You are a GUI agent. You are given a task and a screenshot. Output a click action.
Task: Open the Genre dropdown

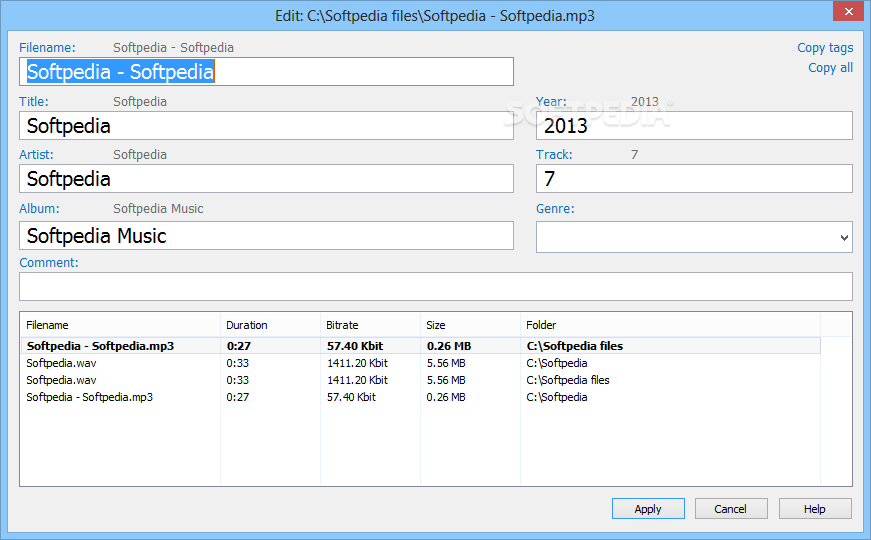coord(694,237)
